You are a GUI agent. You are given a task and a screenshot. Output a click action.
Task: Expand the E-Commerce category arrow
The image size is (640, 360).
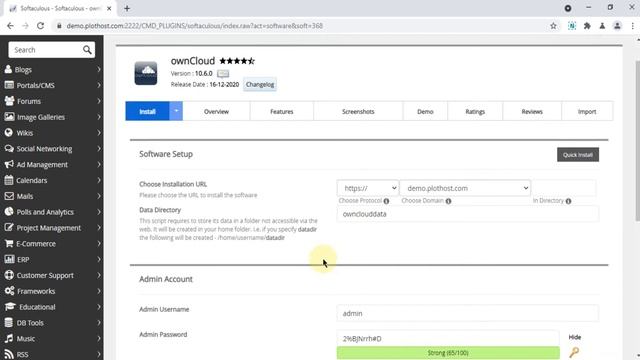point(99,243)
